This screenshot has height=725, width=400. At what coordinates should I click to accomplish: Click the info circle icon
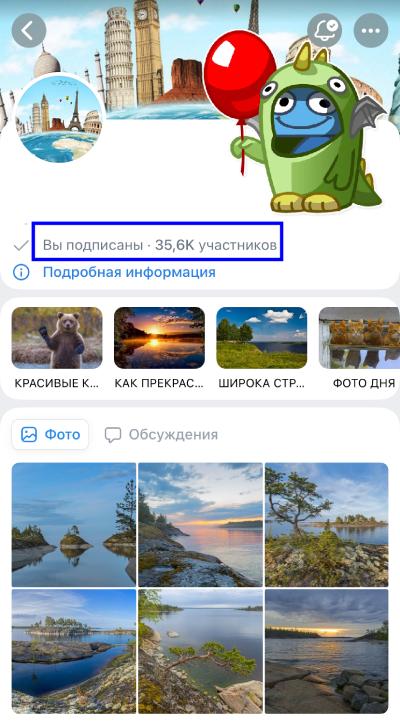[x=21, y=272]
